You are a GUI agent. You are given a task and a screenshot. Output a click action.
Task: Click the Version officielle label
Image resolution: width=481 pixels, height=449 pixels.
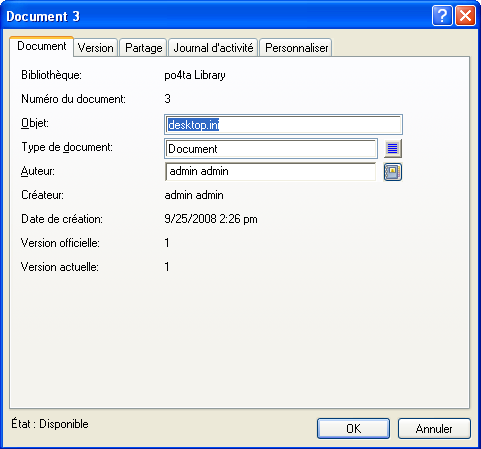[x=60, y=243]
